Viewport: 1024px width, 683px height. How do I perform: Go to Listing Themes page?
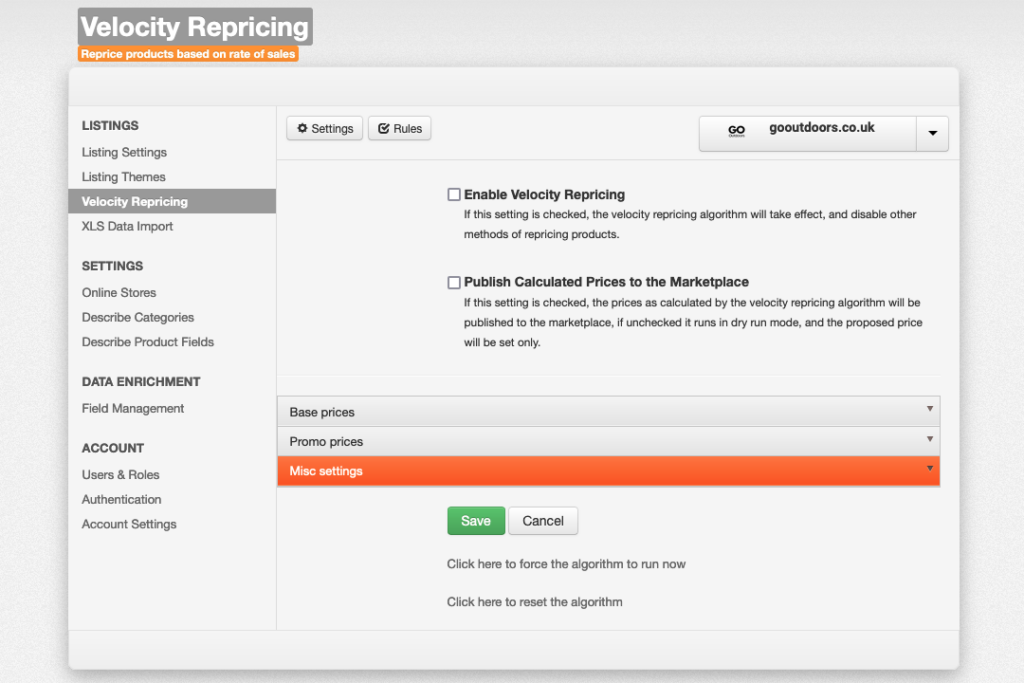[123, 177]
